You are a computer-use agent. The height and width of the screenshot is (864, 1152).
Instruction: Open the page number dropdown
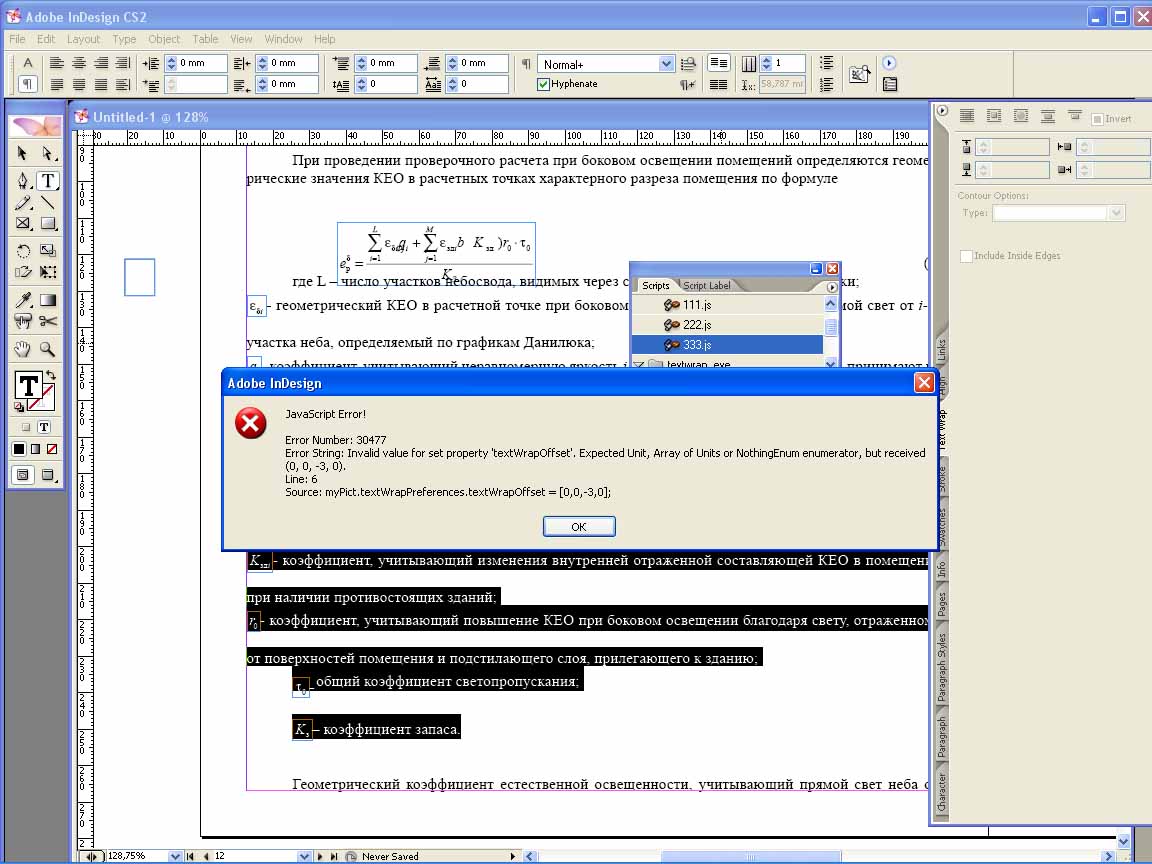(x=304, y=857)
